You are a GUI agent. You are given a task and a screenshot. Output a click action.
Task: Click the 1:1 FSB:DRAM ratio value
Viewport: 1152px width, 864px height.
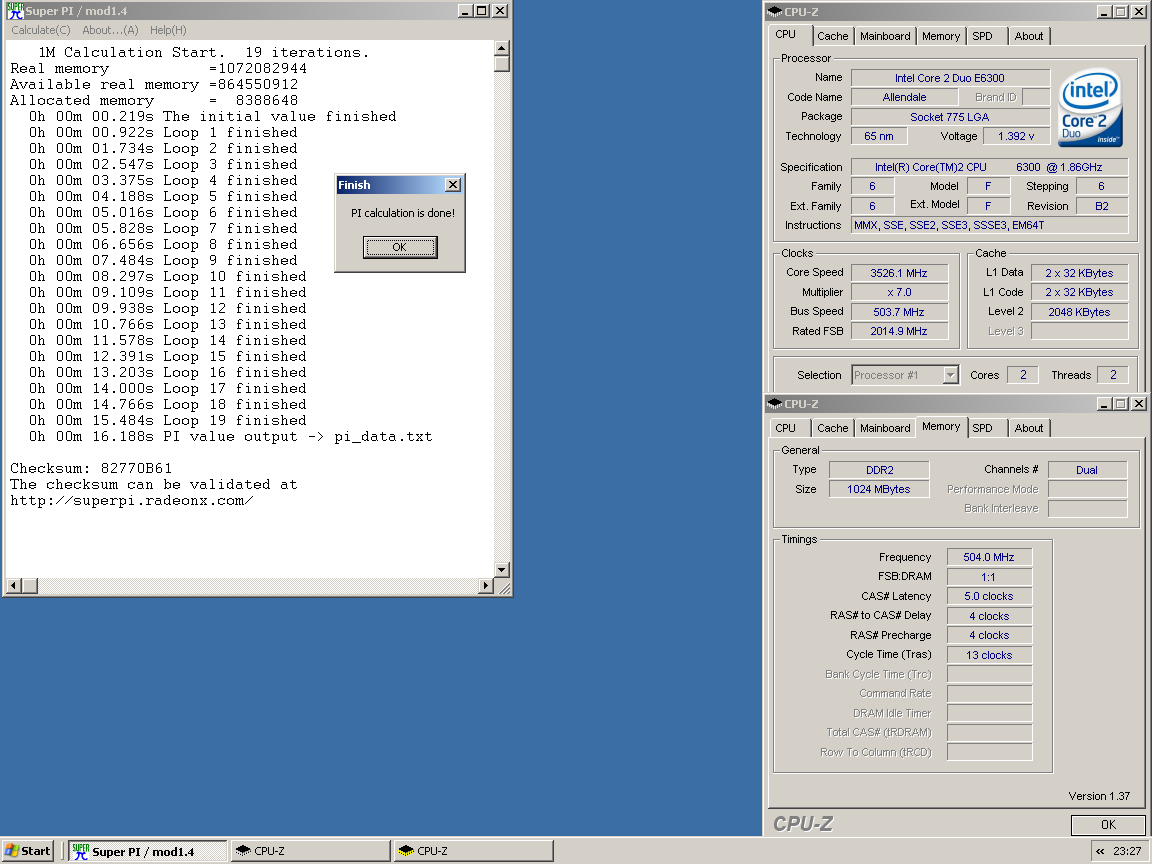tap(989, 577)
